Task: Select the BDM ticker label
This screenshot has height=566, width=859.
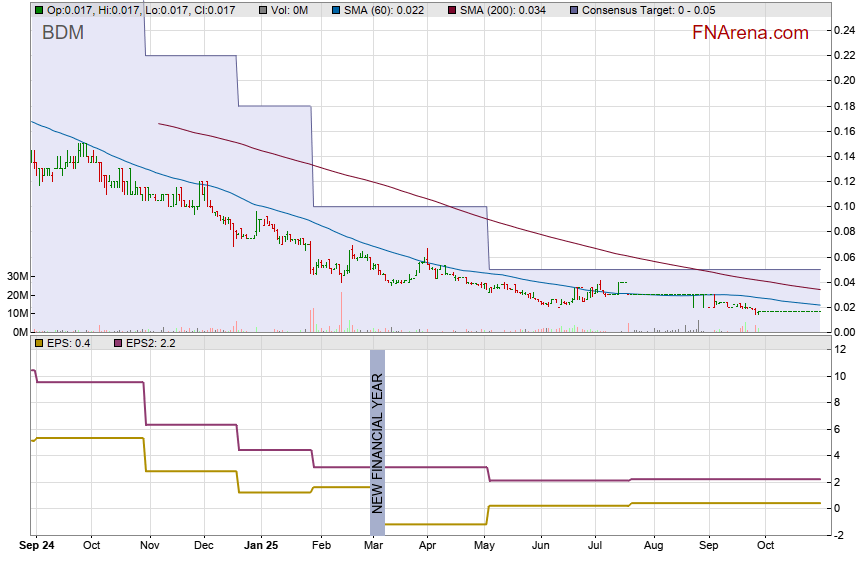Action: [63, 34]
